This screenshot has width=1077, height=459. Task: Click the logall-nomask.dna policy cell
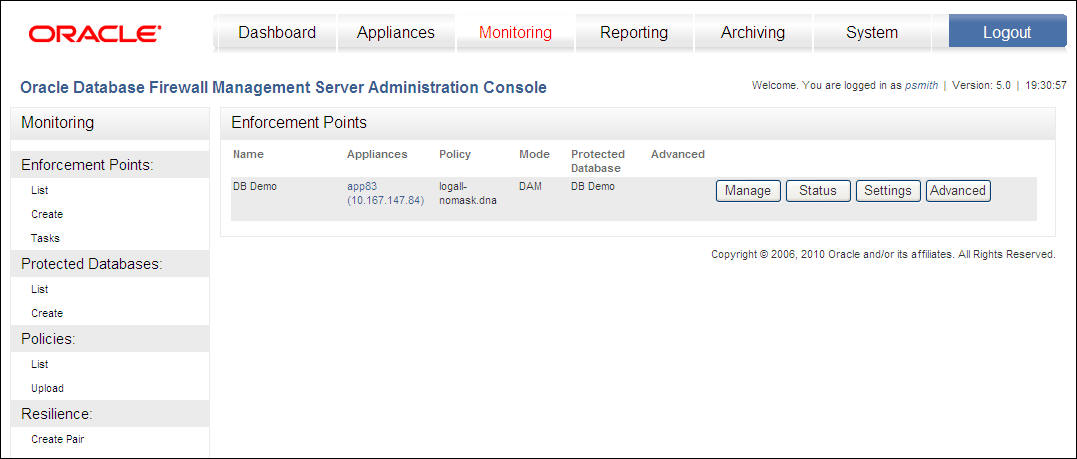point(467,193)
